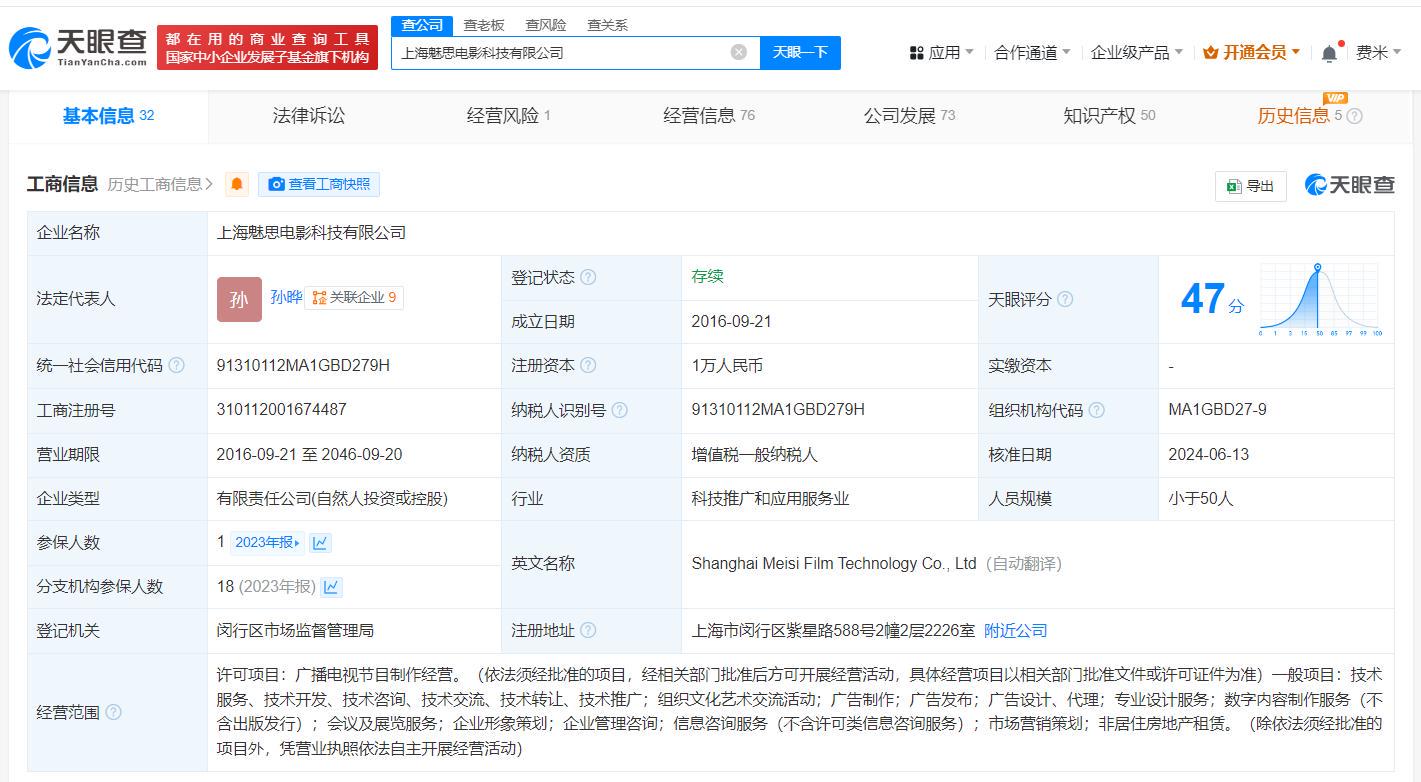Click the 小于50人 staff size value
The width and height of the screenshot is (1421, 782).
(x=1201, y=498)
